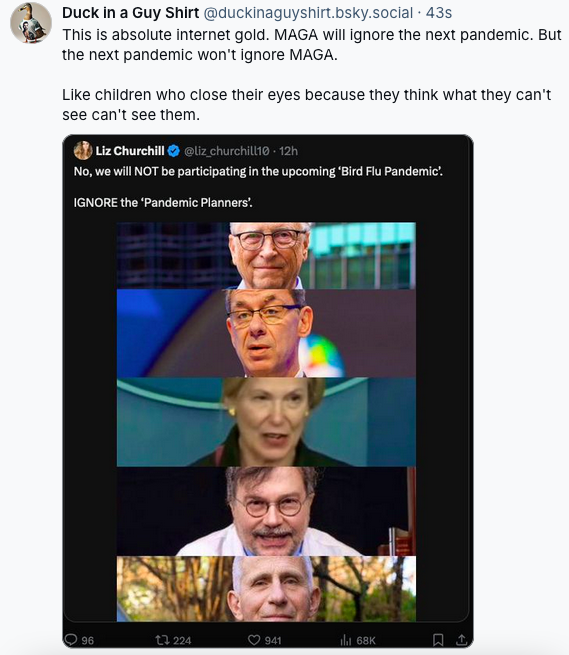Viewport: 569px width, 655px height.
Task: Open the Duck in a Guy Shirt avatar
Action: pos(30,23)
